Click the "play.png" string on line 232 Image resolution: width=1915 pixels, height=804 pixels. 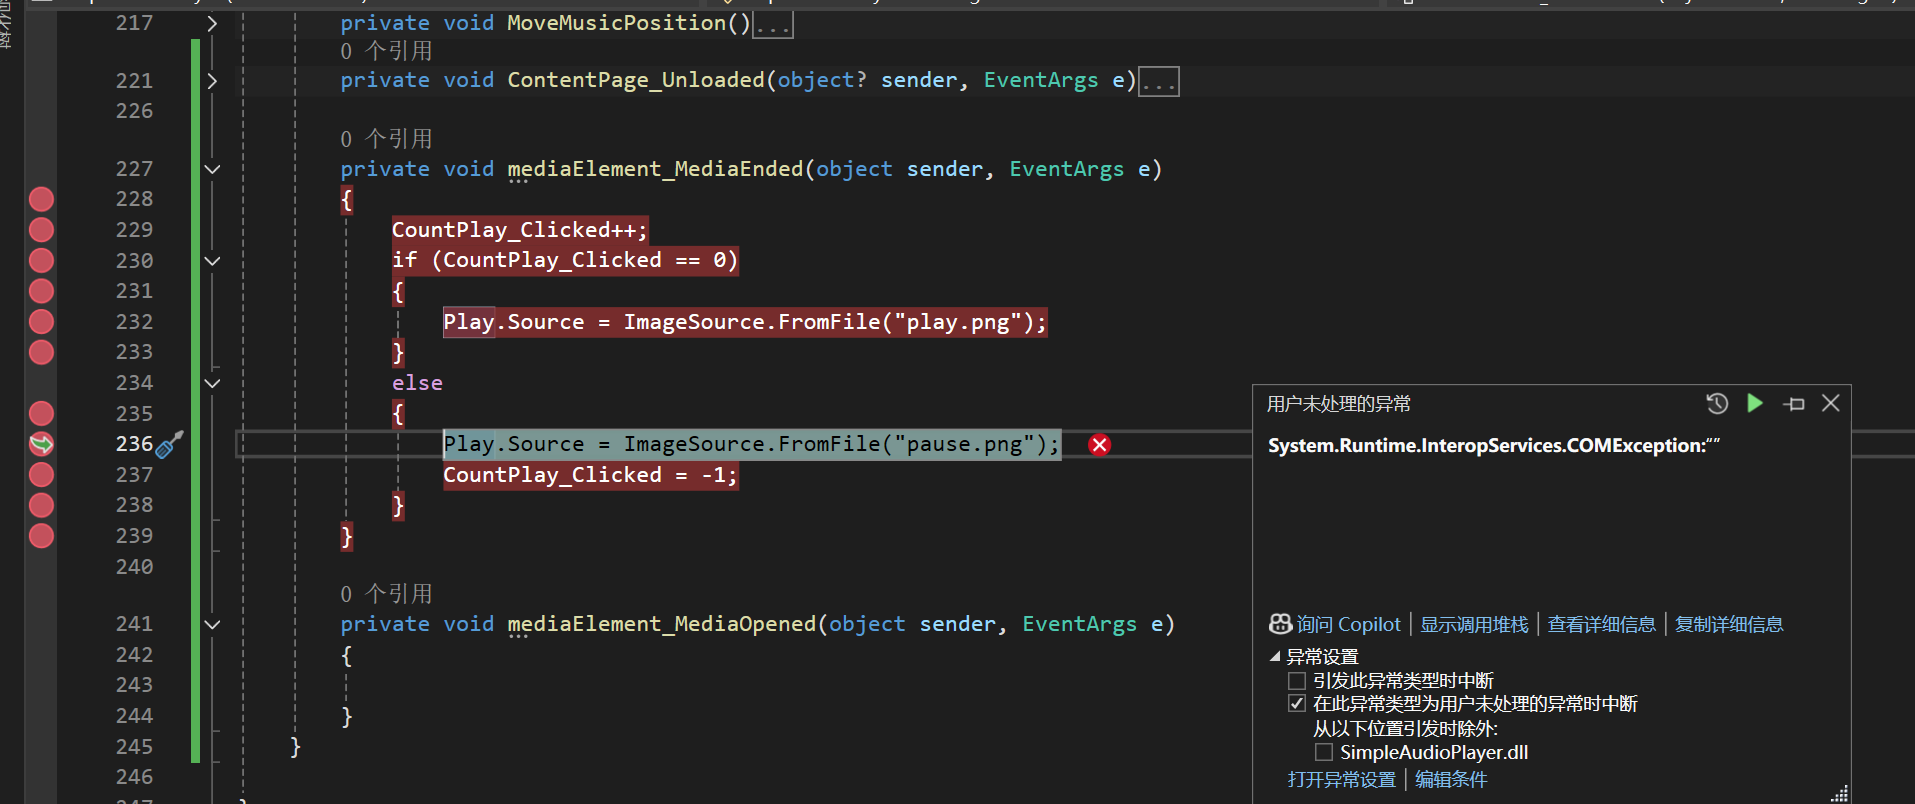[x=958, y=322]
